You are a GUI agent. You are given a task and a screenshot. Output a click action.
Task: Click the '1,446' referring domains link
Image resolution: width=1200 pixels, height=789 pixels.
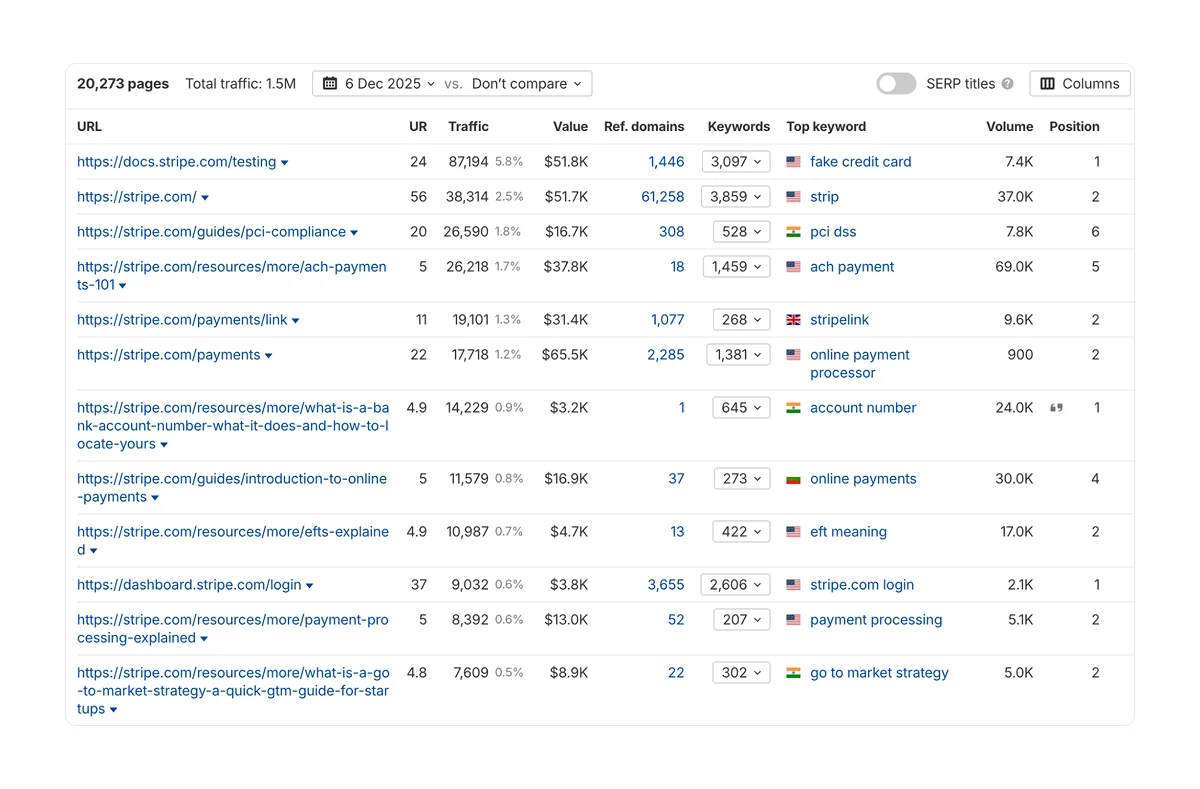tap(667, 161)
